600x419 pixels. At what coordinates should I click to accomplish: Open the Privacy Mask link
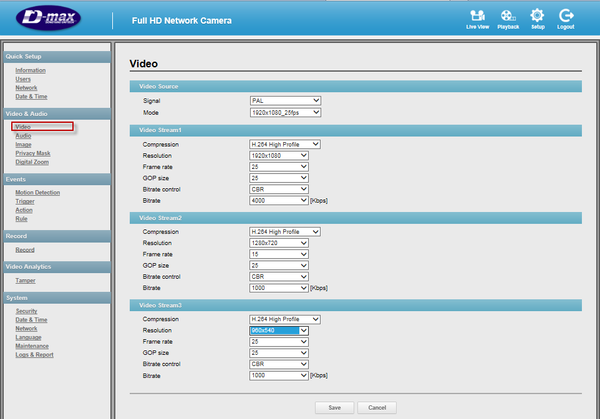coord(33,153)
